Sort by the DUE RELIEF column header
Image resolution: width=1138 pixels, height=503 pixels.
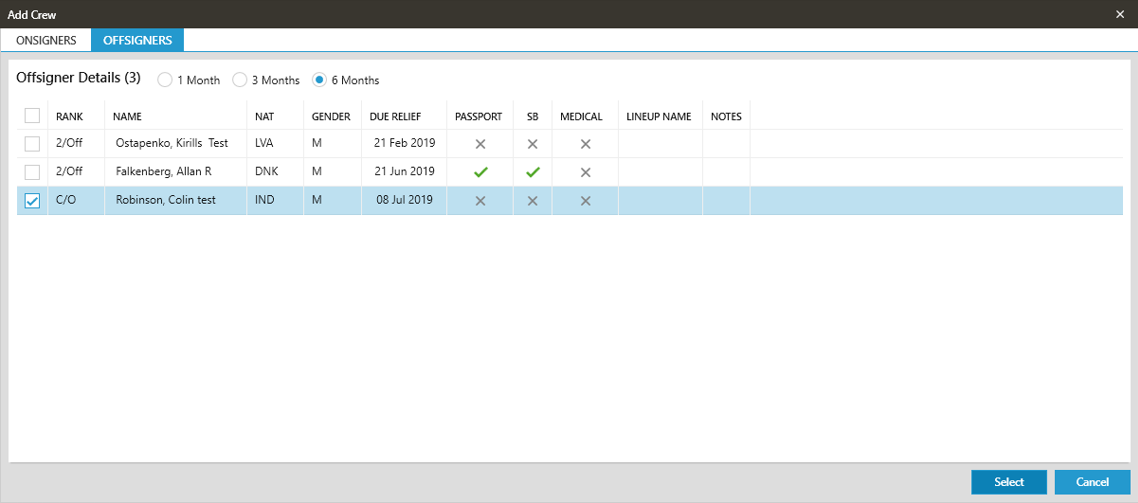tap(395, 117)
